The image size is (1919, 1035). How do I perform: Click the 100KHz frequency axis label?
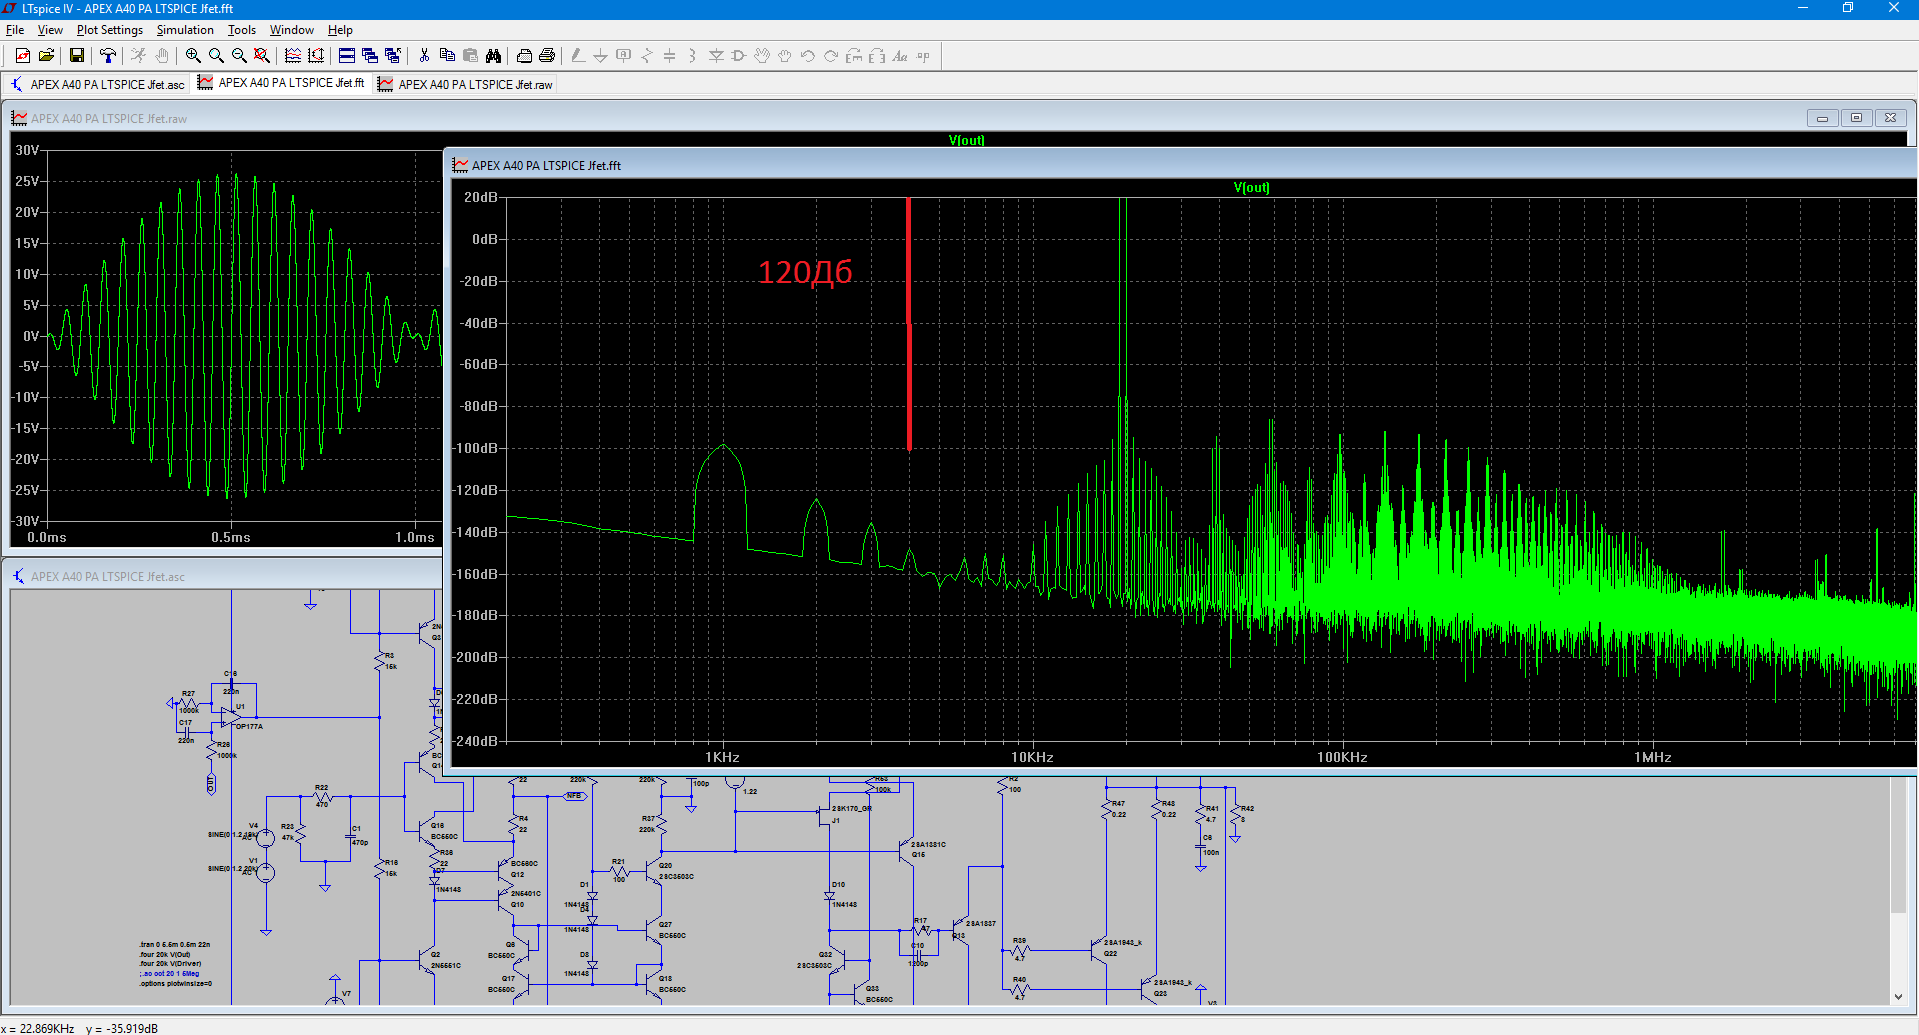pos(1342,757)
